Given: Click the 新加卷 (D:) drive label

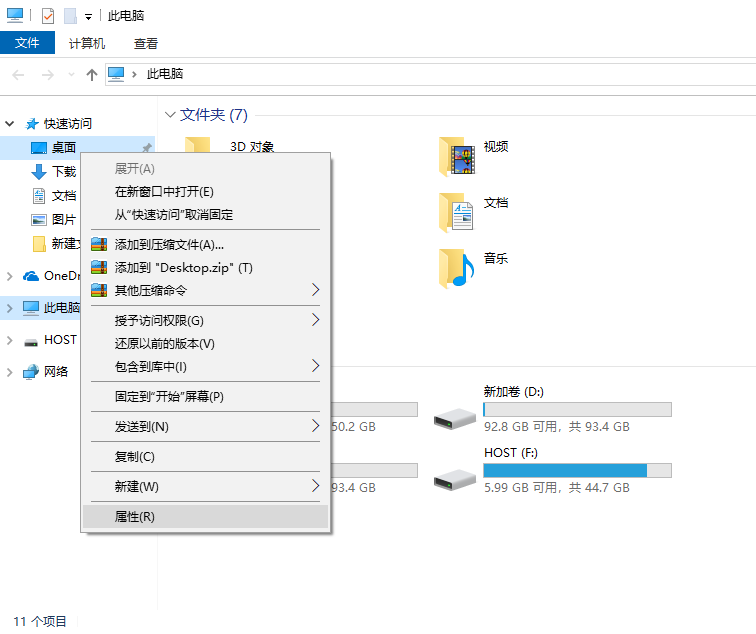Looking at the screenshot, I should point(514,391).
